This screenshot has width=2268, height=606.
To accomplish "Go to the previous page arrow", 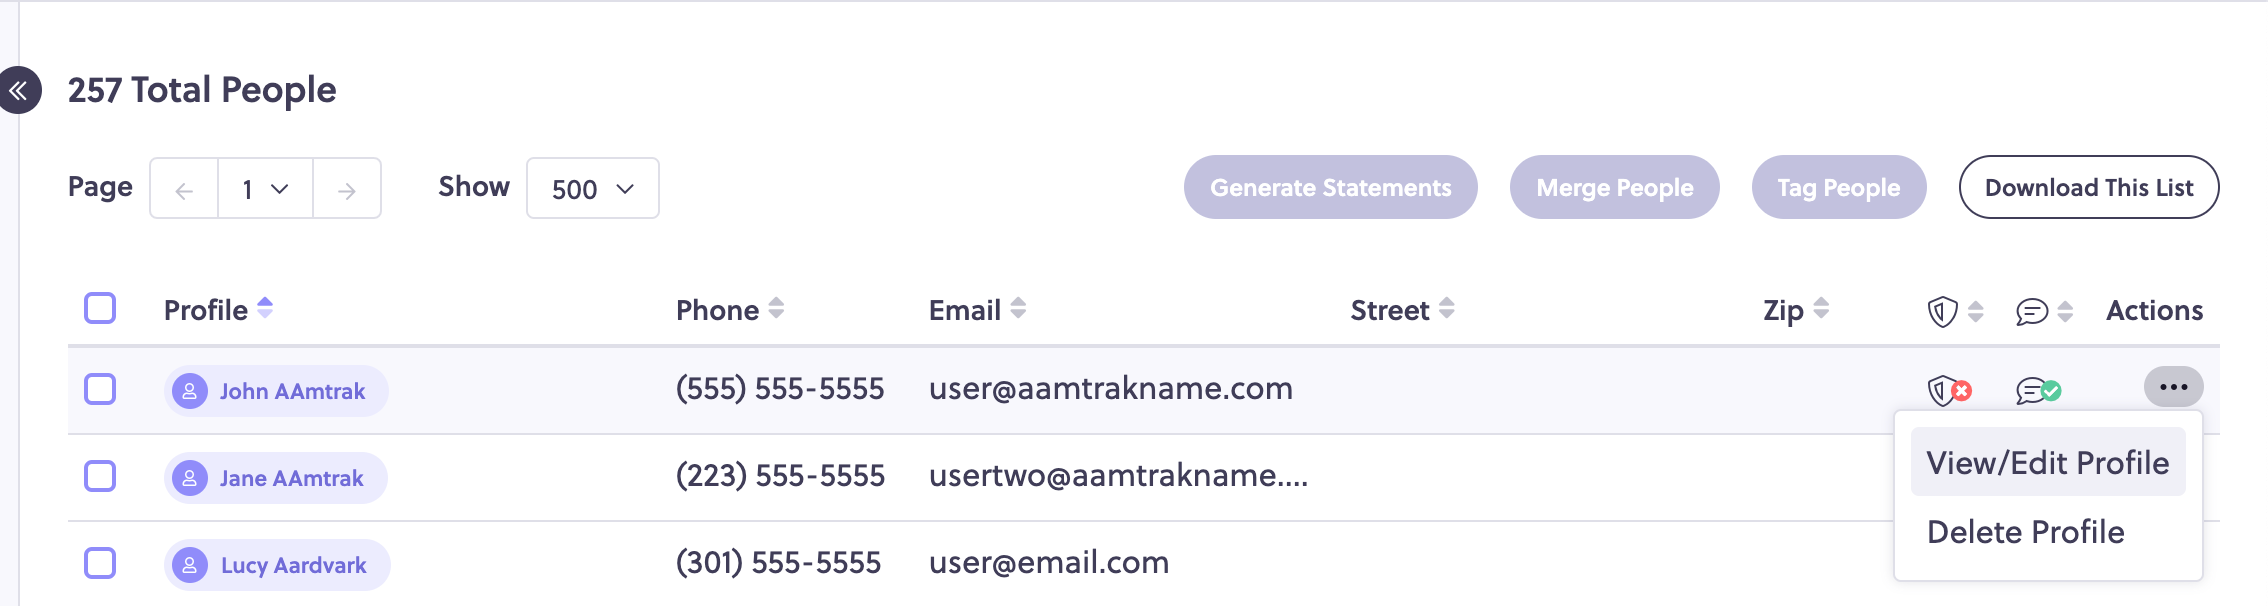I will point(184,189).
